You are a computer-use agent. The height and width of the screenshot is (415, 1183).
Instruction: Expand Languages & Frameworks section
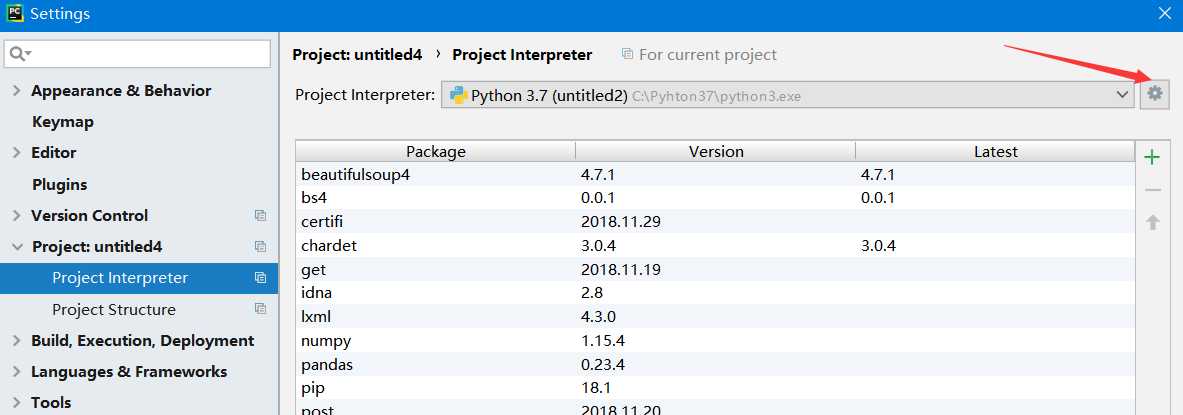pyautogui.click(x=17, y=372)
